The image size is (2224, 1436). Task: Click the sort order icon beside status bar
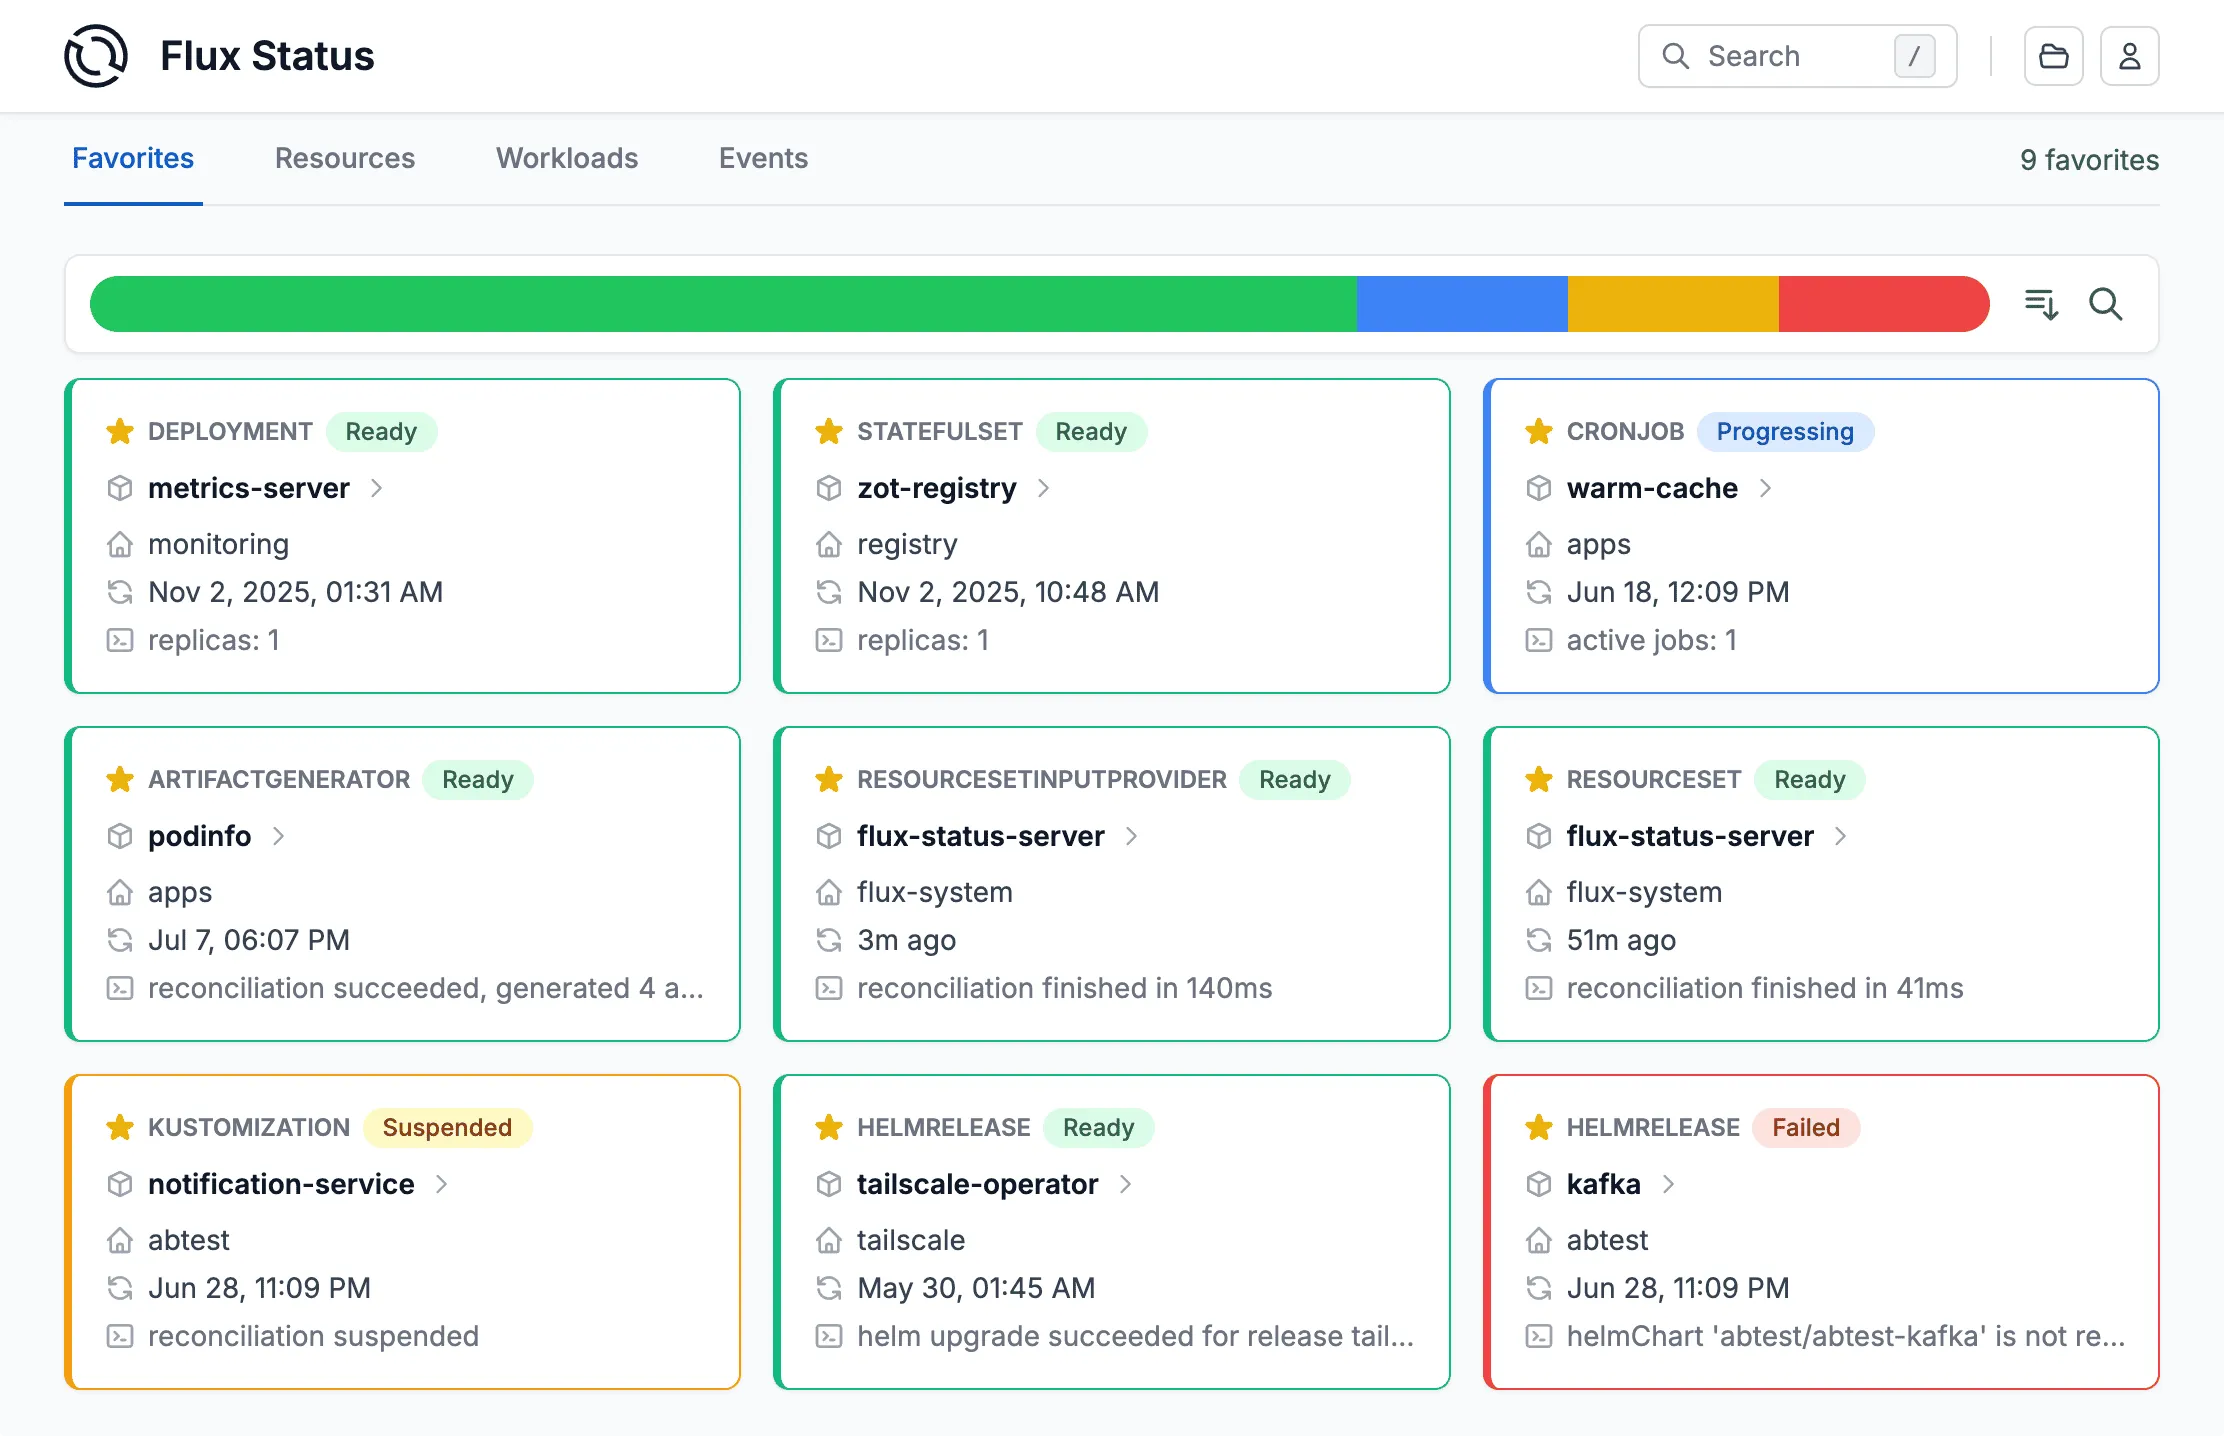(x=2041, y=304)
